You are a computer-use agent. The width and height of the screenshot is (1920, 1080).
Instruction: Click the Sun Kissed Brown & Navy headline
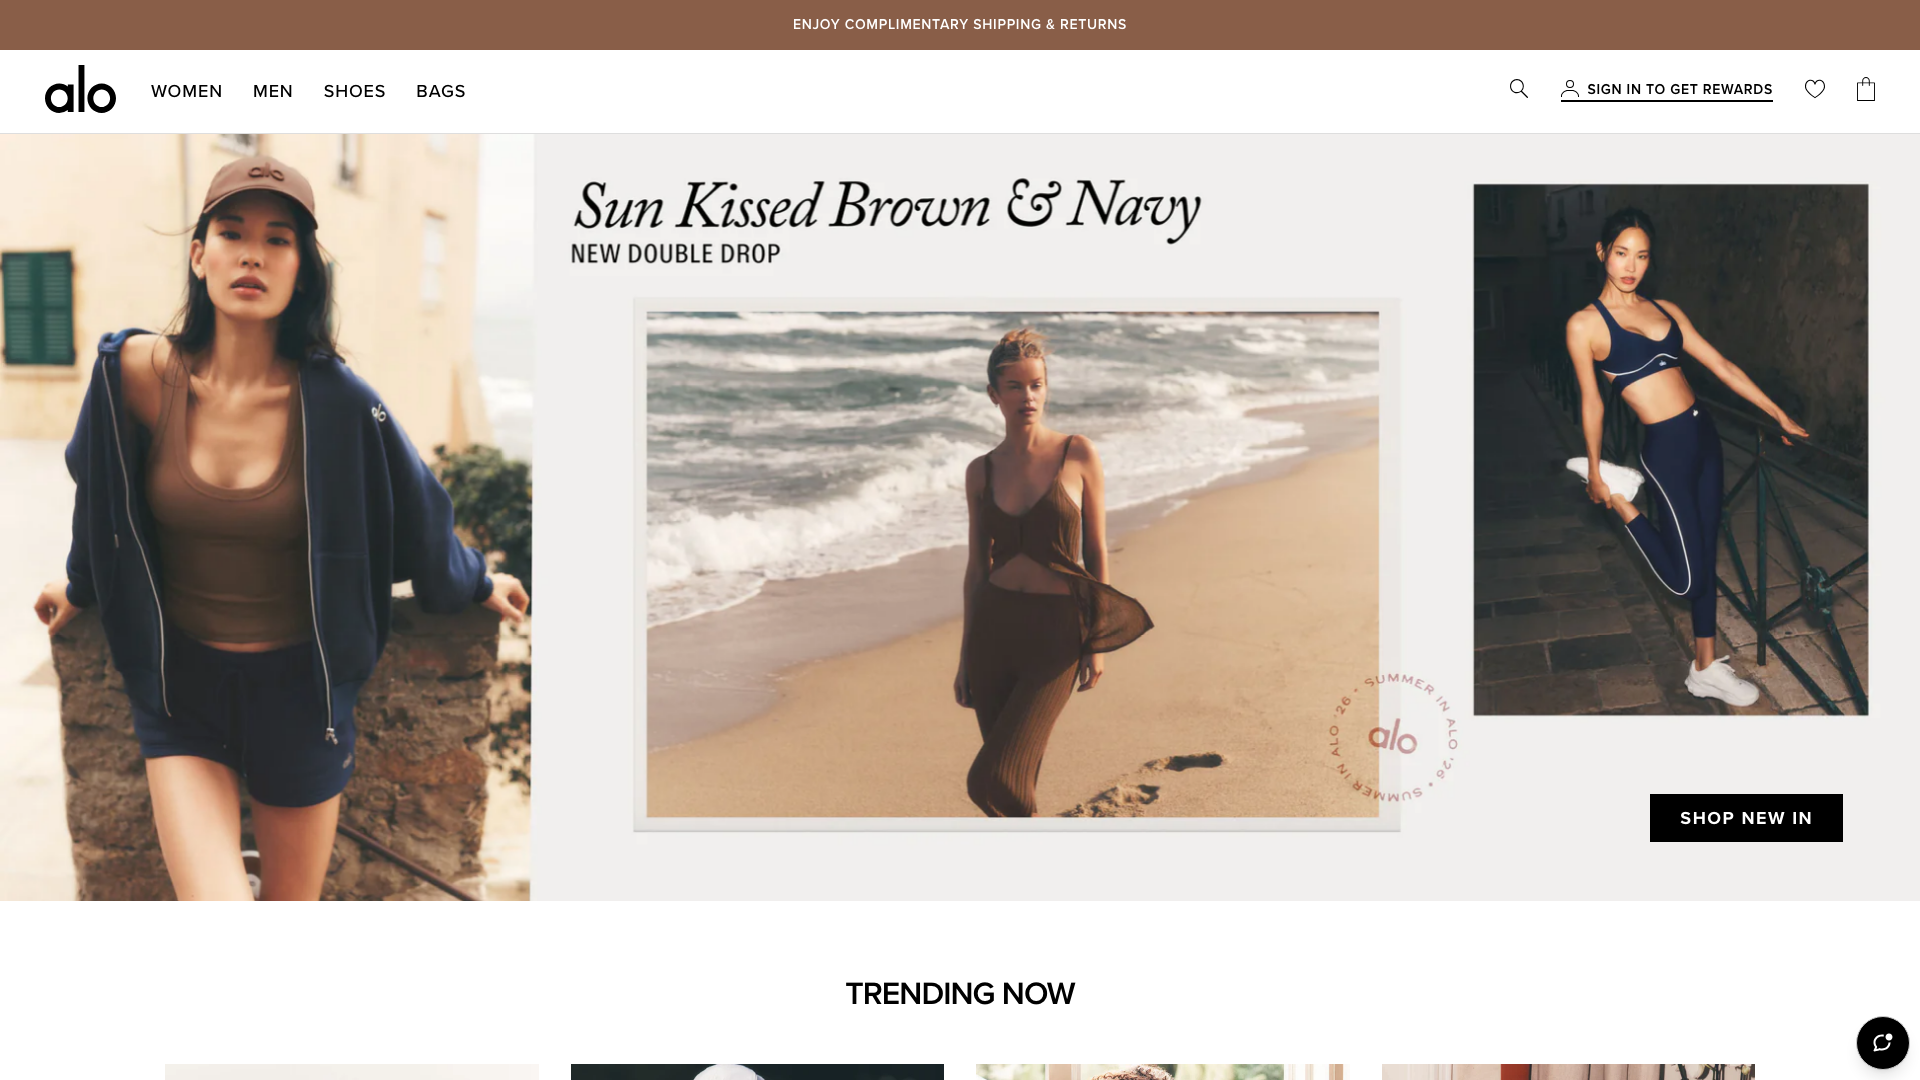click(886, 207)
